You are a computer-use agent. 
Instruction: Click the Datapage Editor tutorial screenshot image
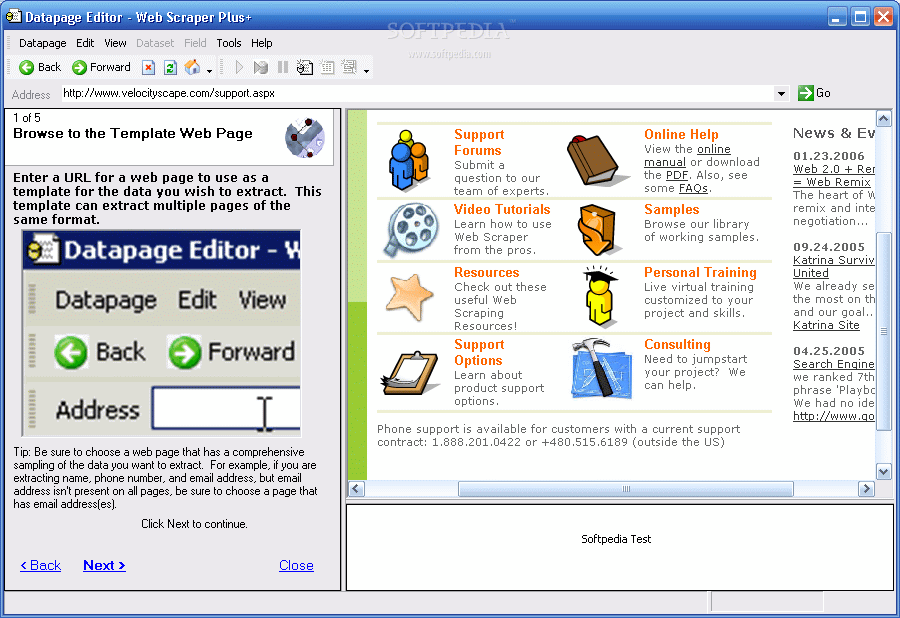161,333
